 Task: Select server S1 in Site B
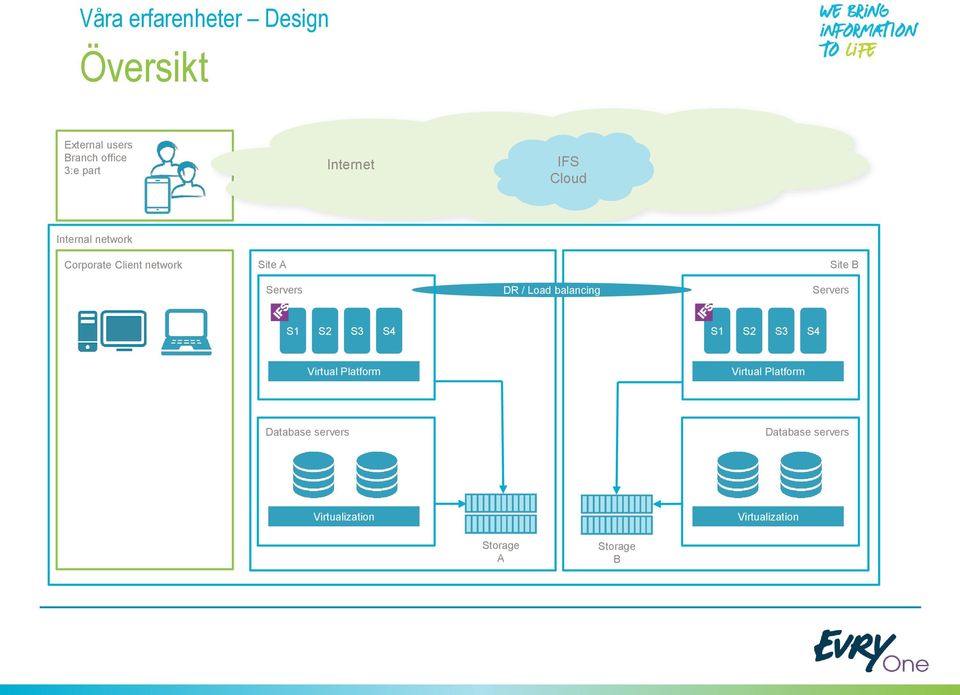717,331
